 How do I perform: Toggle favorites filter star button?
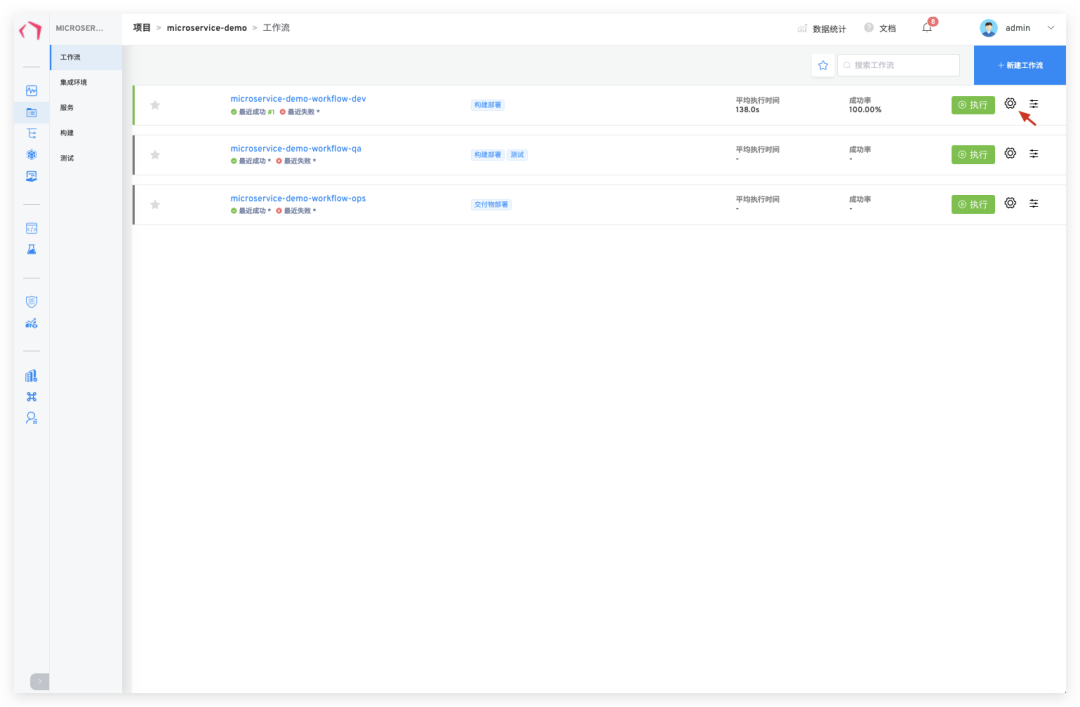click(823, 65)
